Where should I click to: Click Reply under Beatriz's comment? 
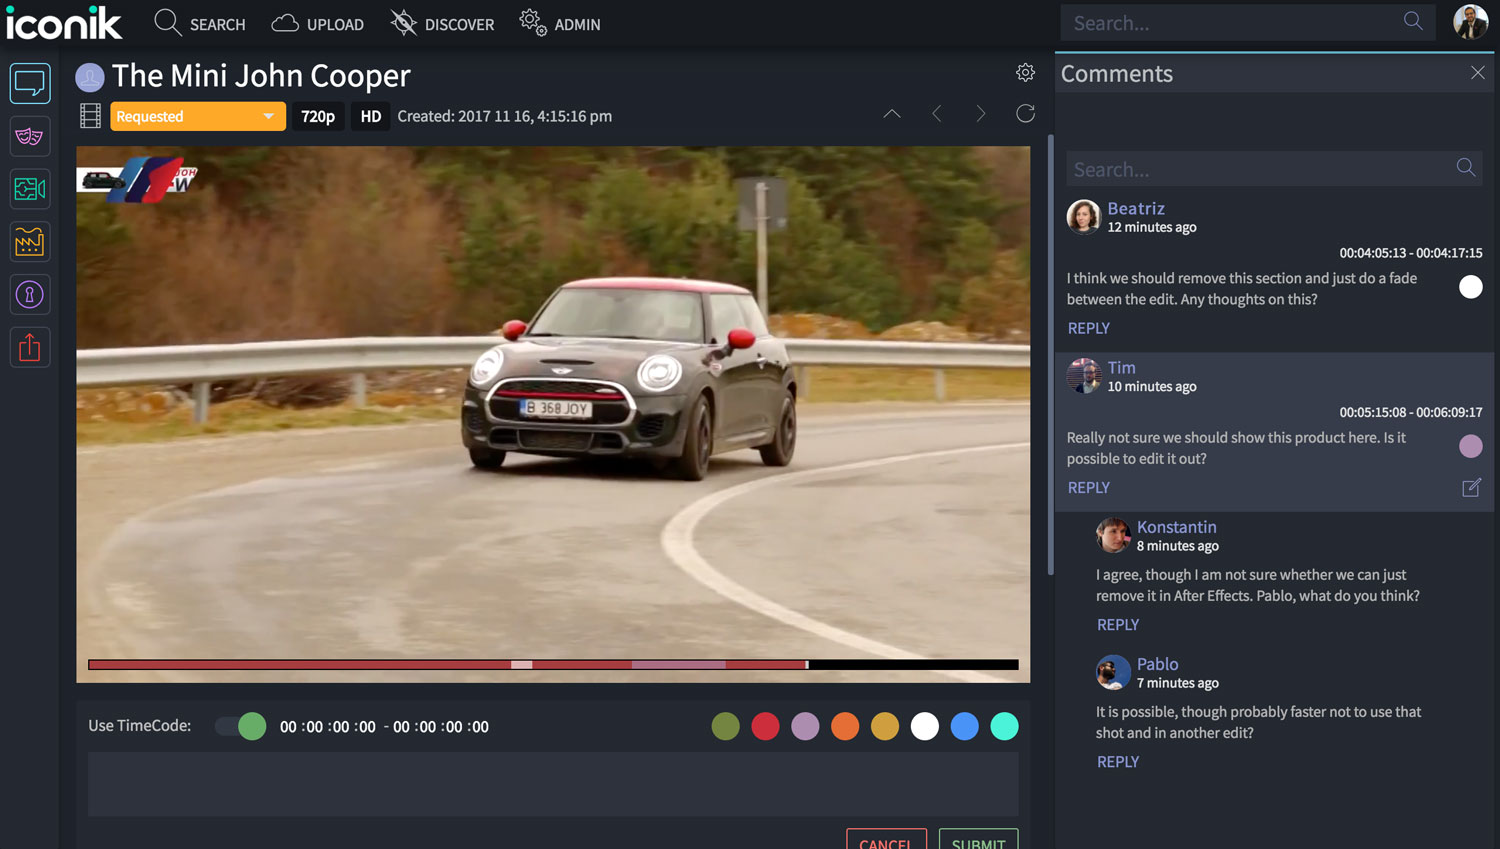(1089, 328)
